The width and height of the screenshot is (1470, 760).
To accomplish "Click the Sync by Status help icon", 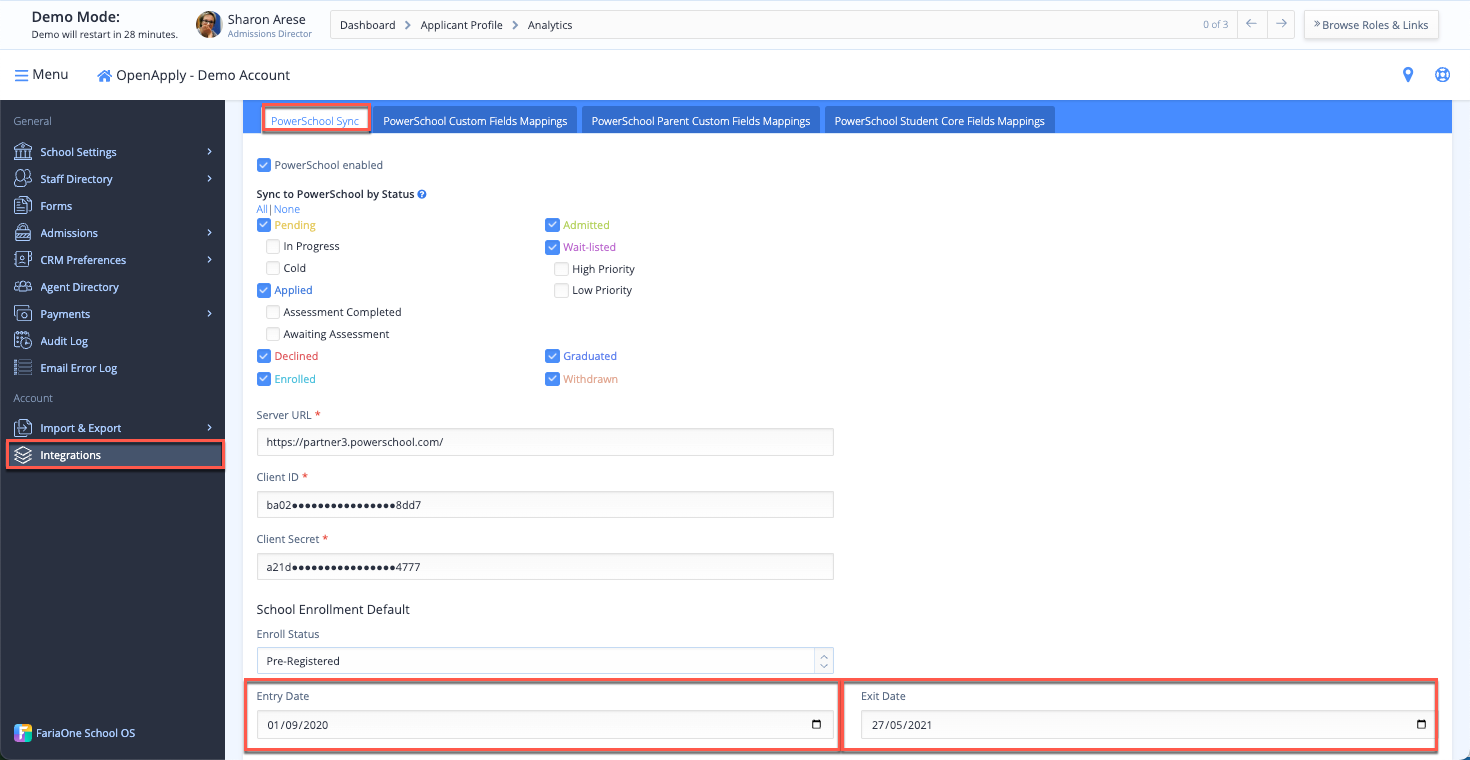I will [x=422, y=194].
